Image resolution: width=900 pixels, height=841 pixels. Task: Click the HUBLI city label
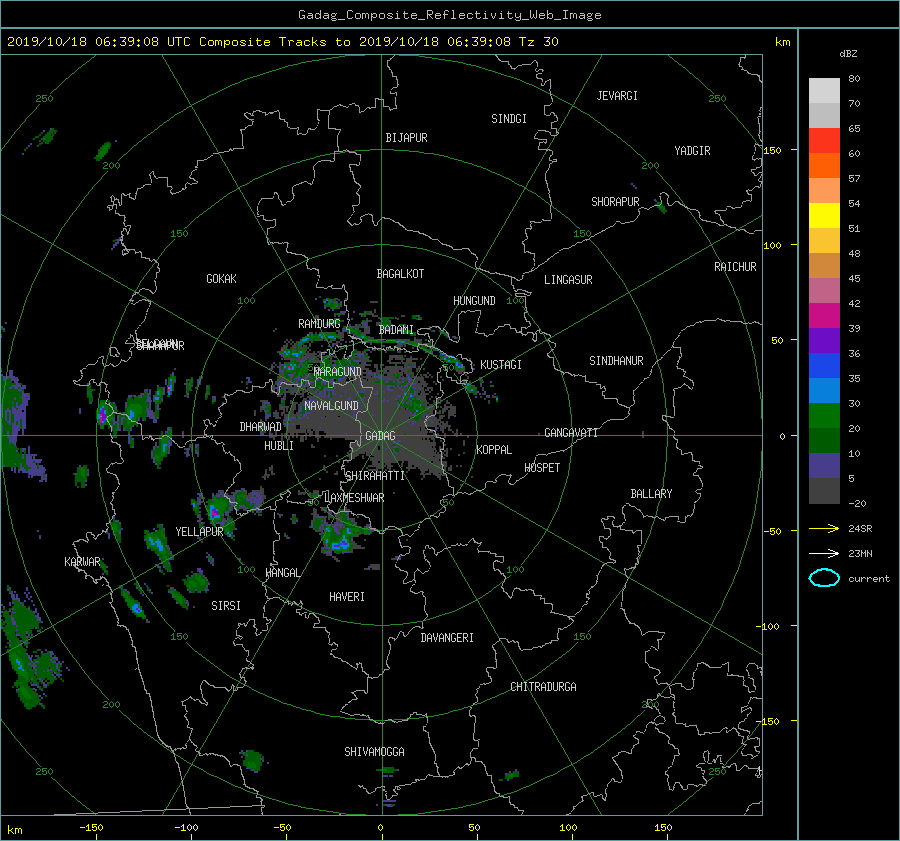click(279, 445)
